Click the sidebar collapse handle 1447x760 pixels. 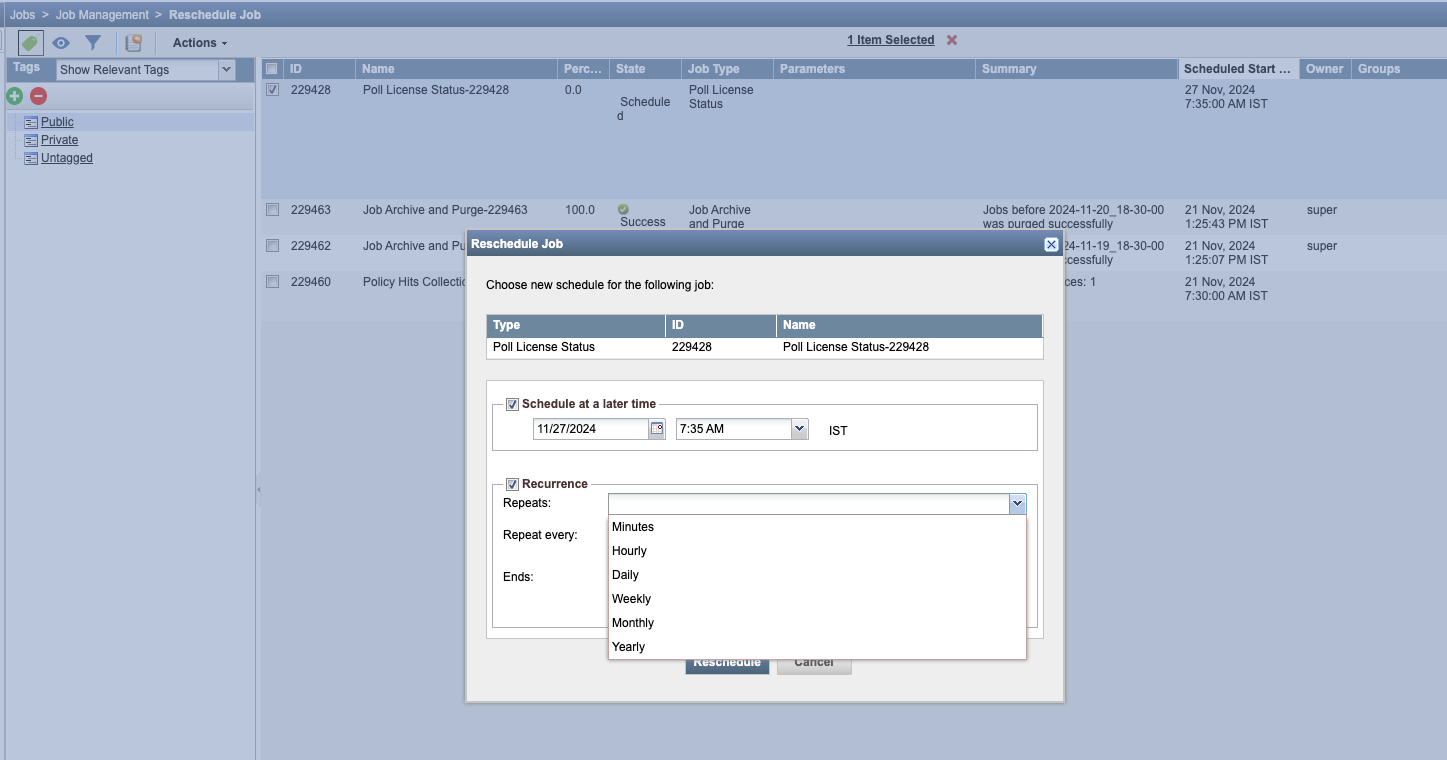pos(259,489)
